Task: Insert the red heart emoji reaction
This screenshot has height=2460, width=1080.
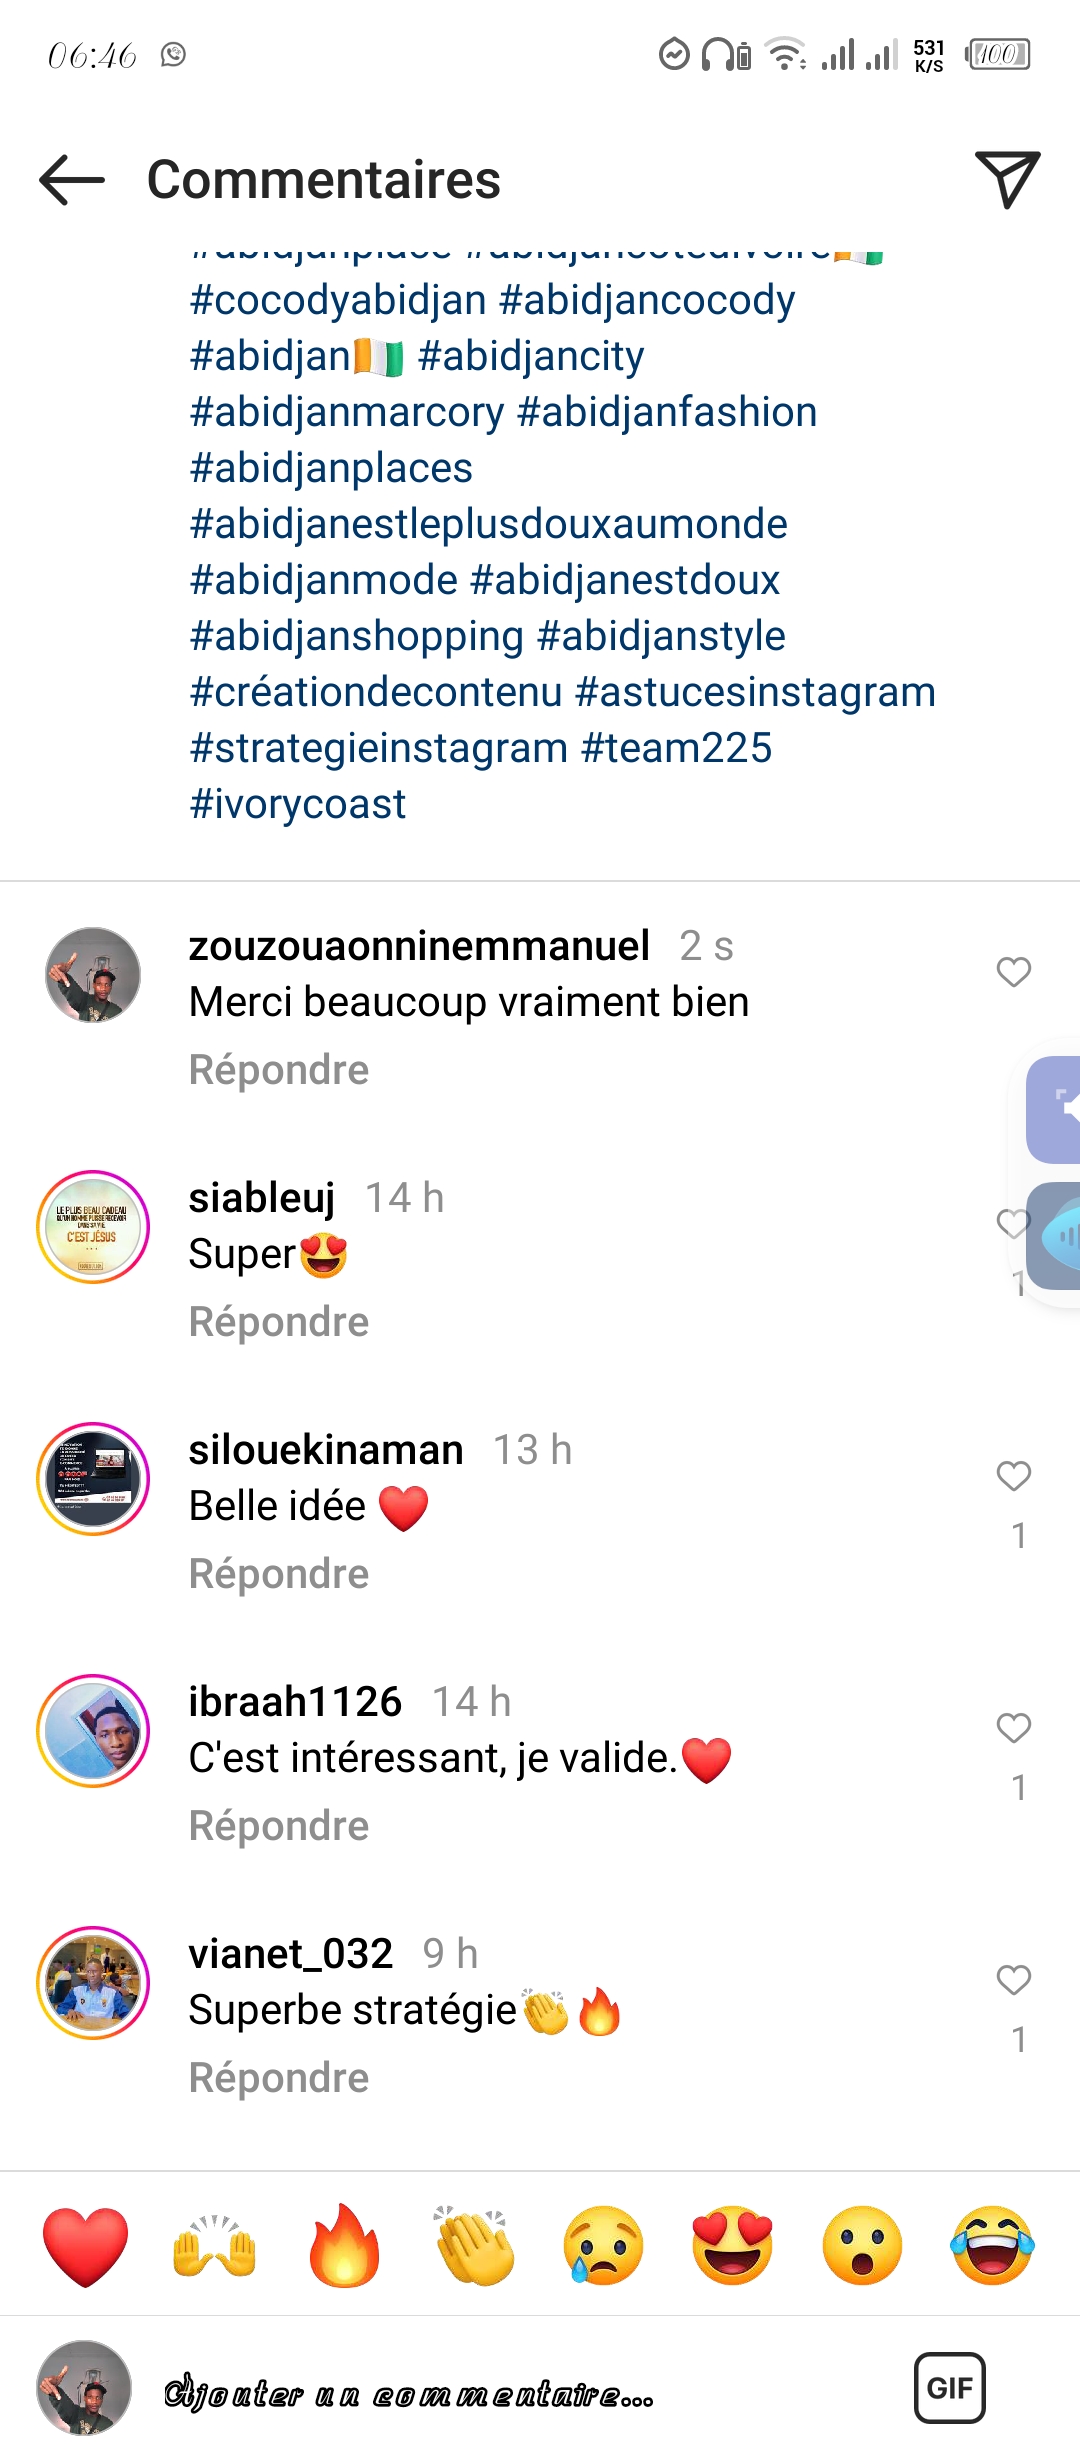Action: [86, 2246]
